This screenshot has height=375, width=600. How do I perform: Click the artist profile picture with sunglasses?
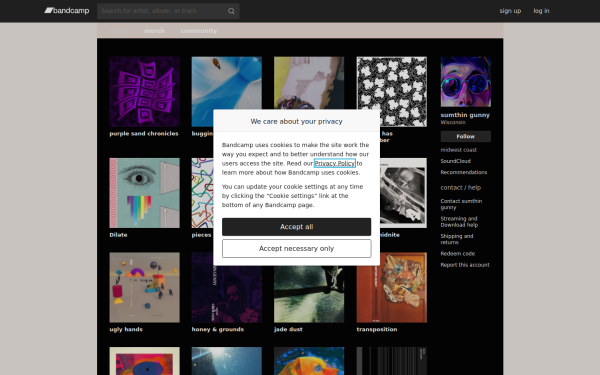point(465,82)
